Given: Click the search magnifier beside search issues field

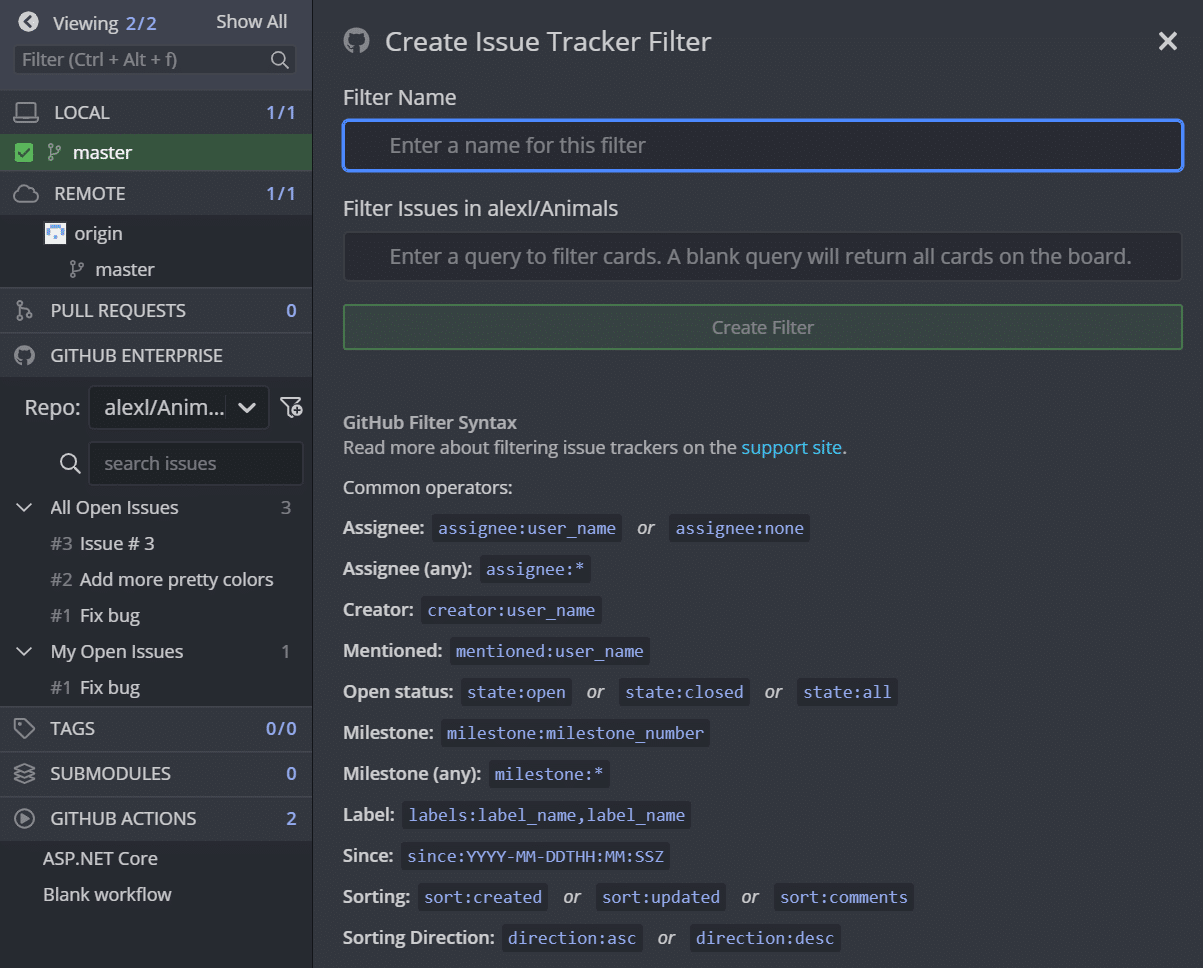Looking at the screenshot, I should 69,463.
